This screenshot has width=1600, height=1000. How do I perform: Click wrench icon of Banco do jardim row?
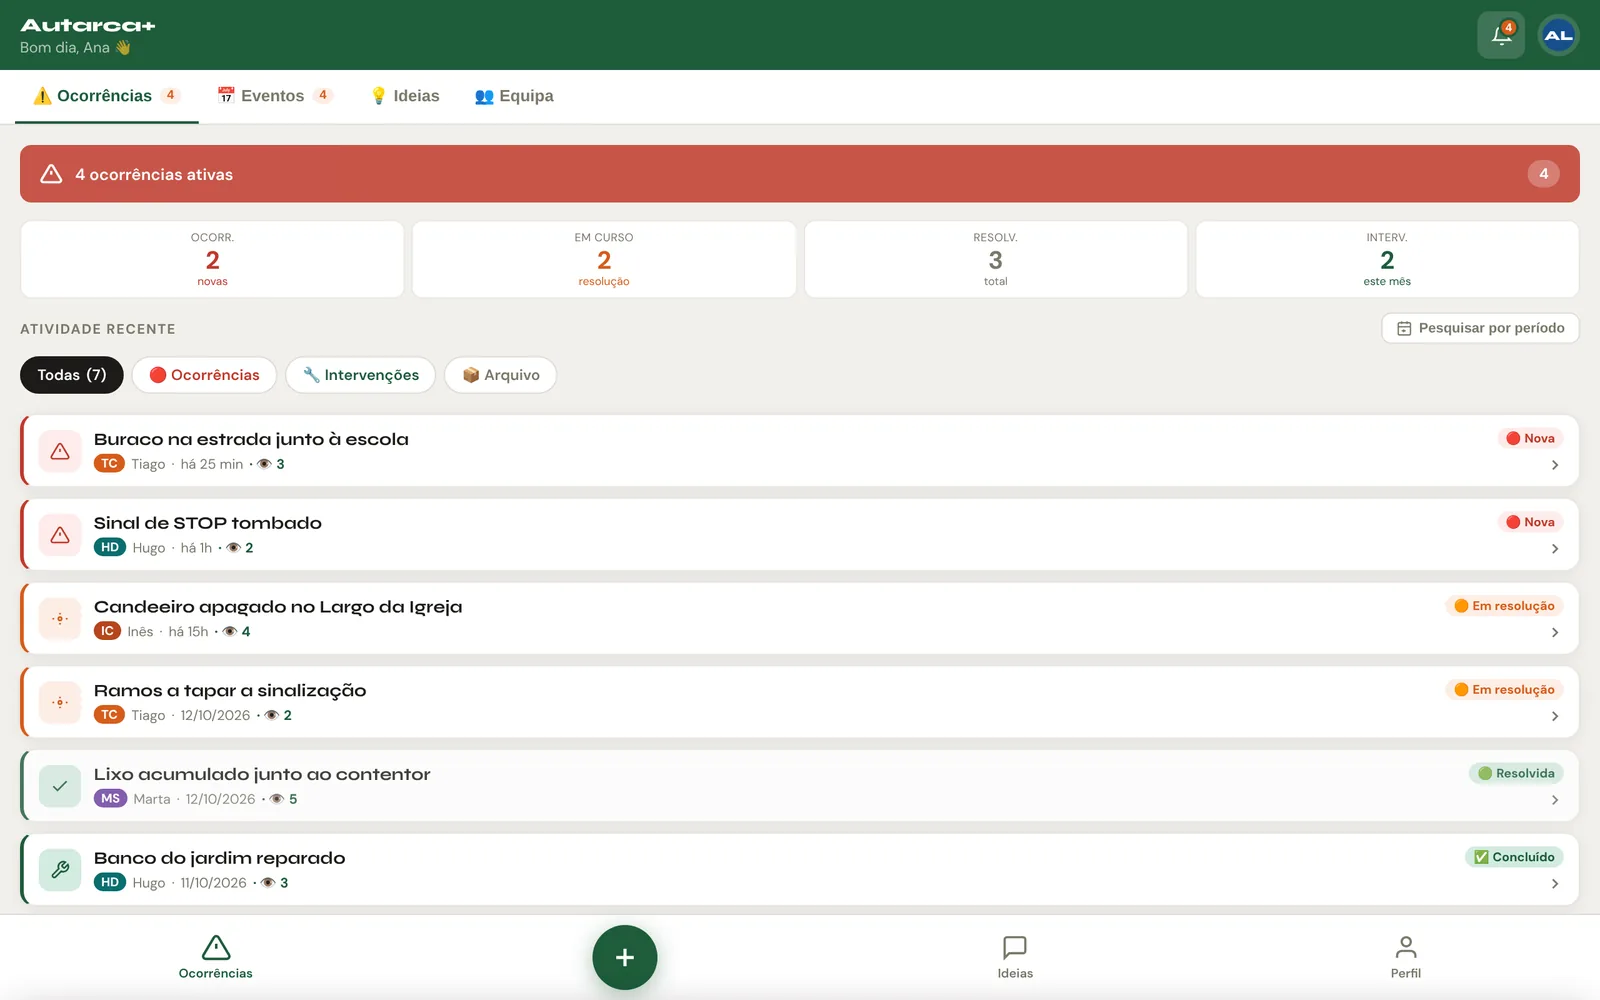pyautogui.click(x=60, y=870)
